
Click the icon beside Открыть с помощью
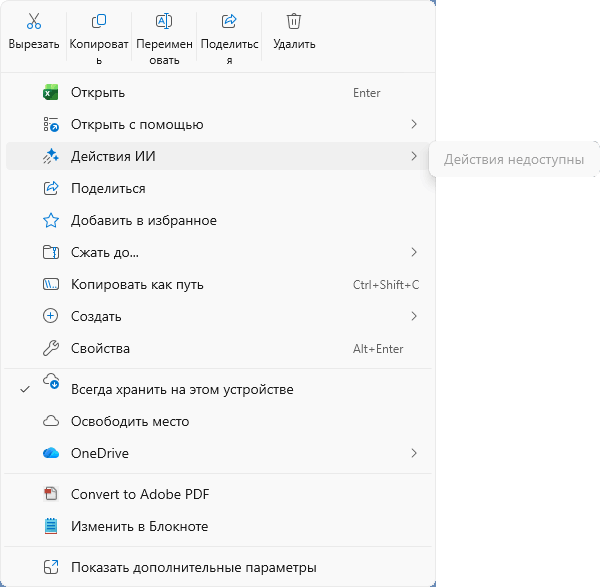coord(51,124)
